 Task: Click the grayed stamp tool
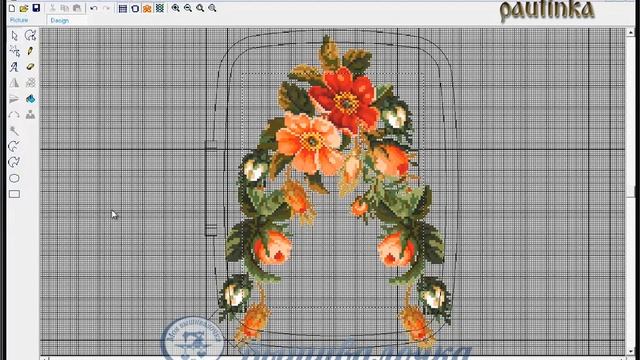coord(30,115)
